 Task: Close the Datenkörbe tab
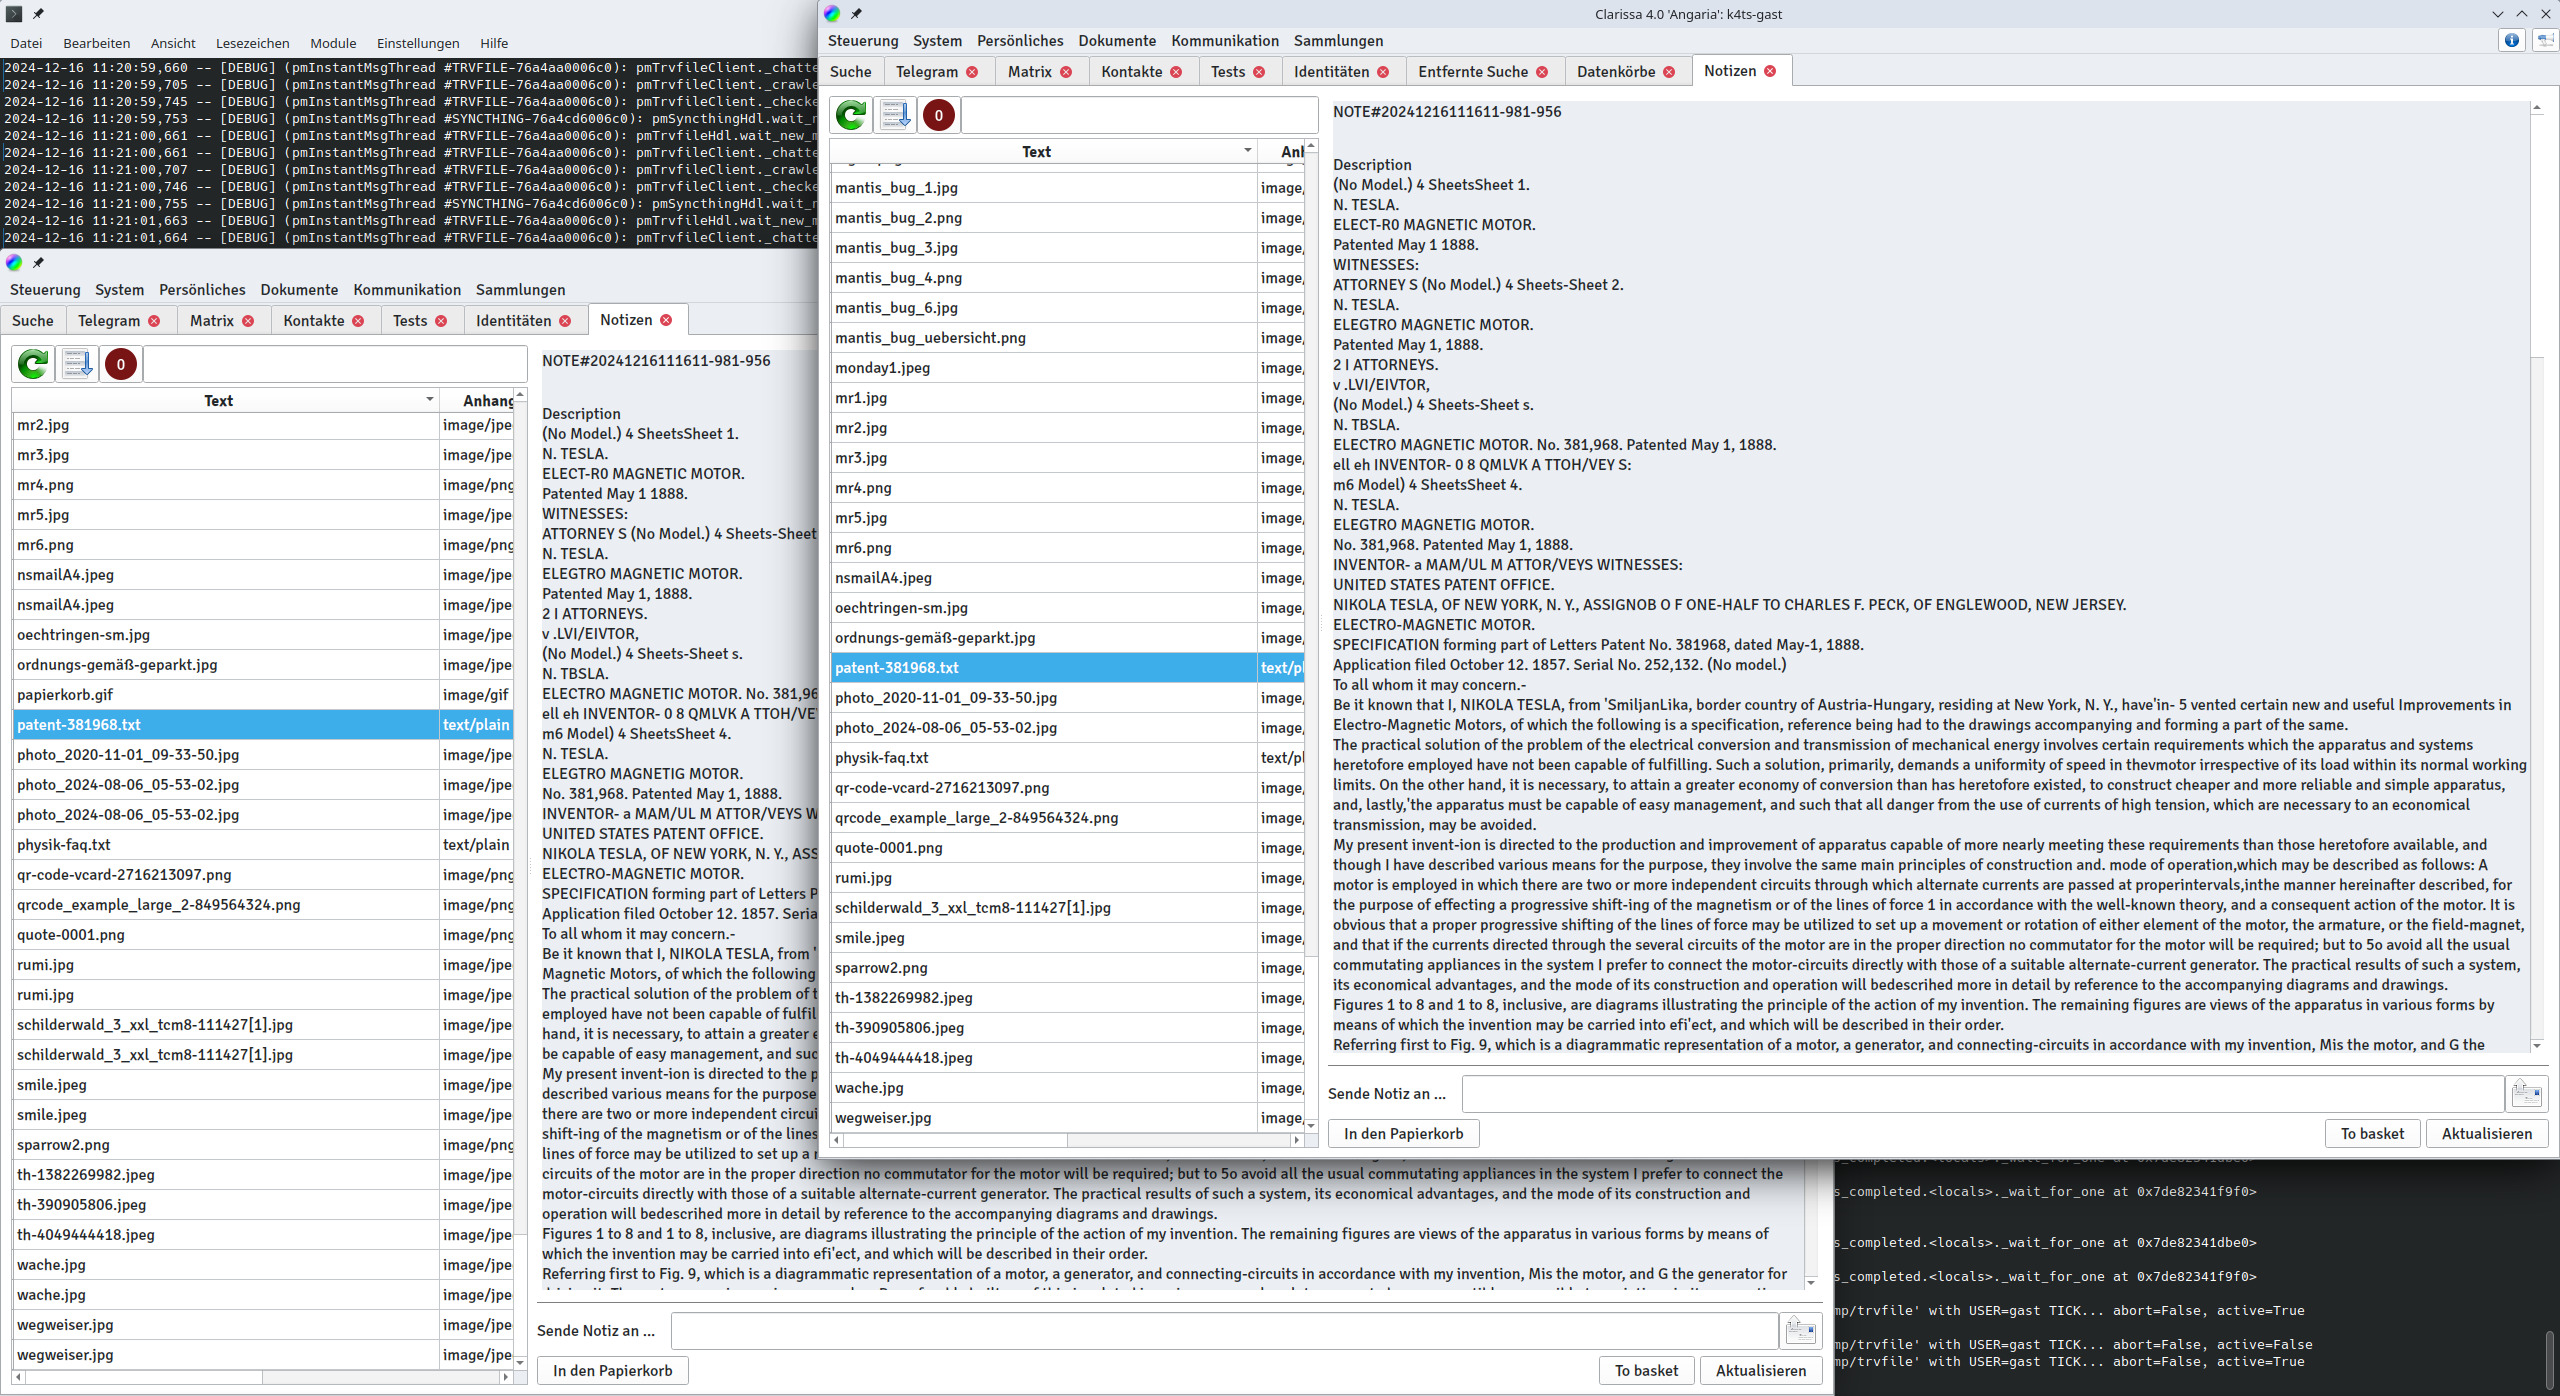[x=1669, y=72]
